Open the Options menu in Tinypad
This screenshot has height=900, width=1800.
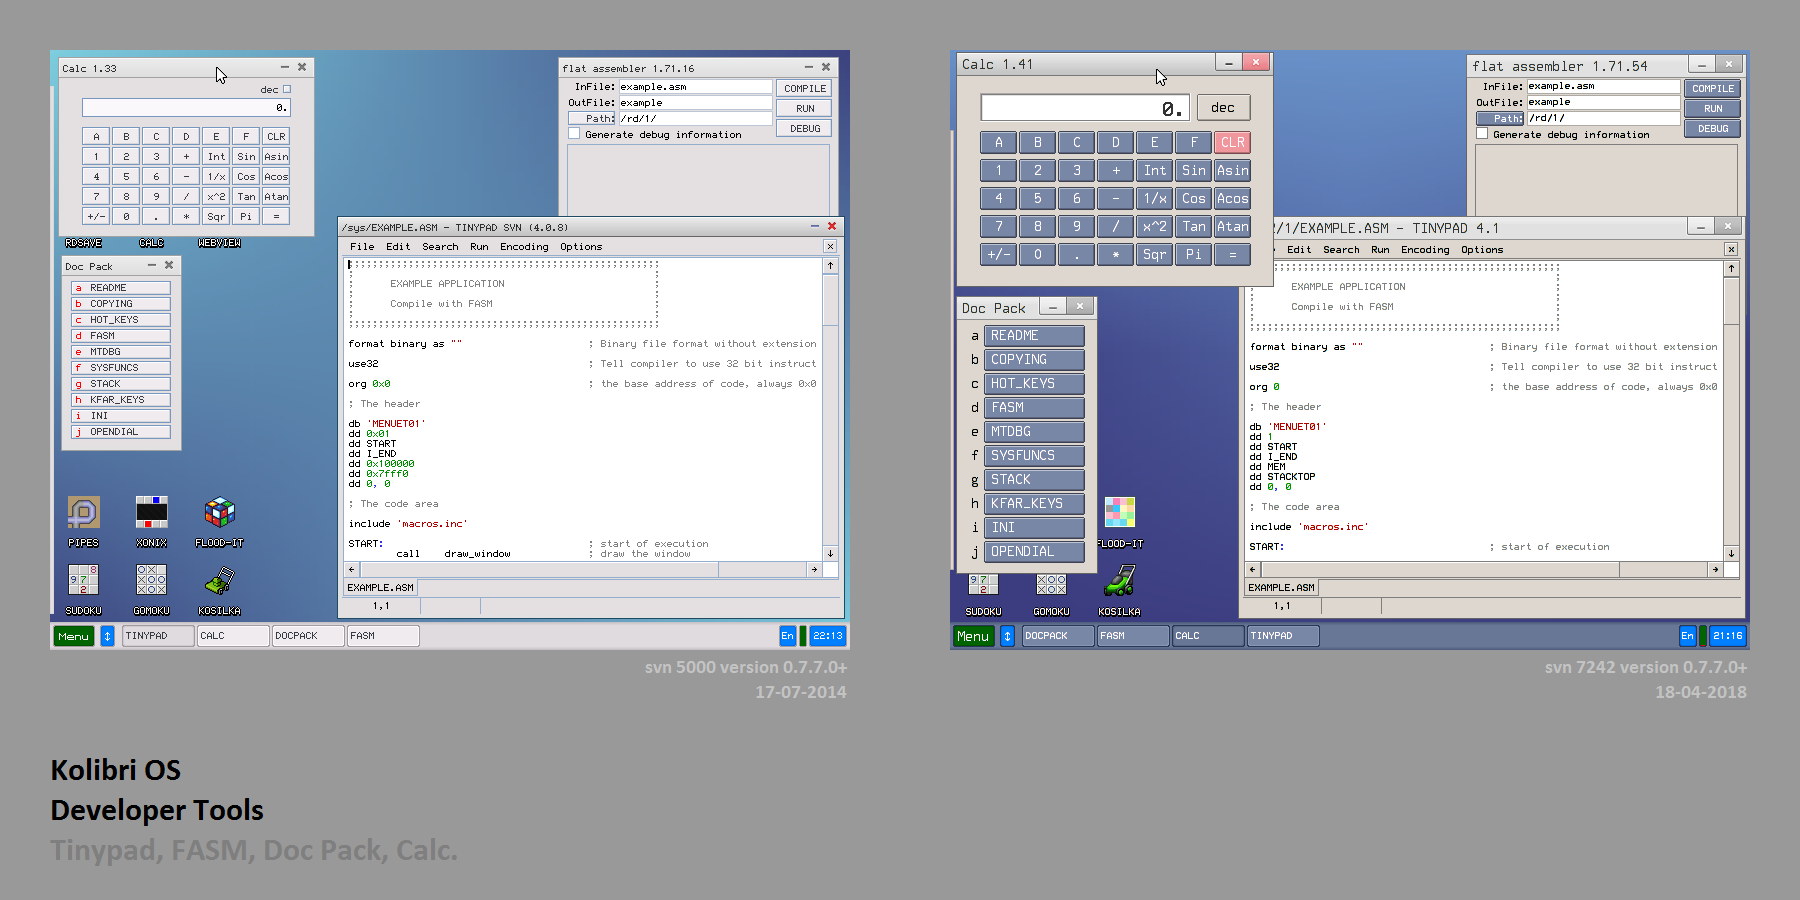pos(581,246)
